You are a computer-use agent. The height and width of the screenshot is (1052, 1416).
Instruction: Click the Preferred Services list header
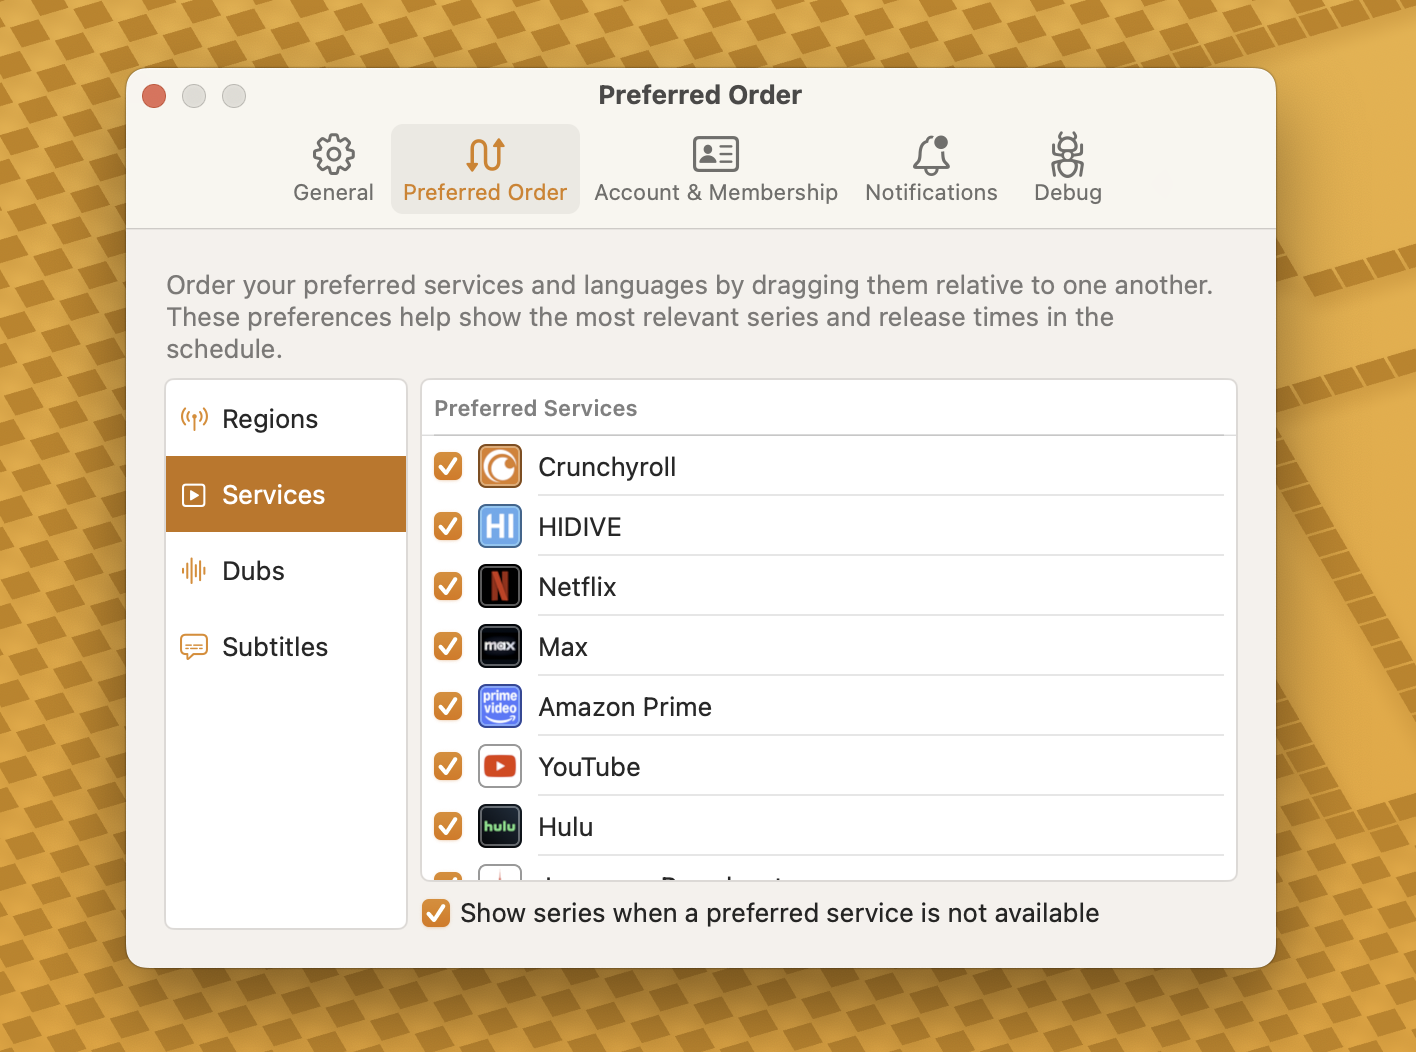click(x=536, y=408)
